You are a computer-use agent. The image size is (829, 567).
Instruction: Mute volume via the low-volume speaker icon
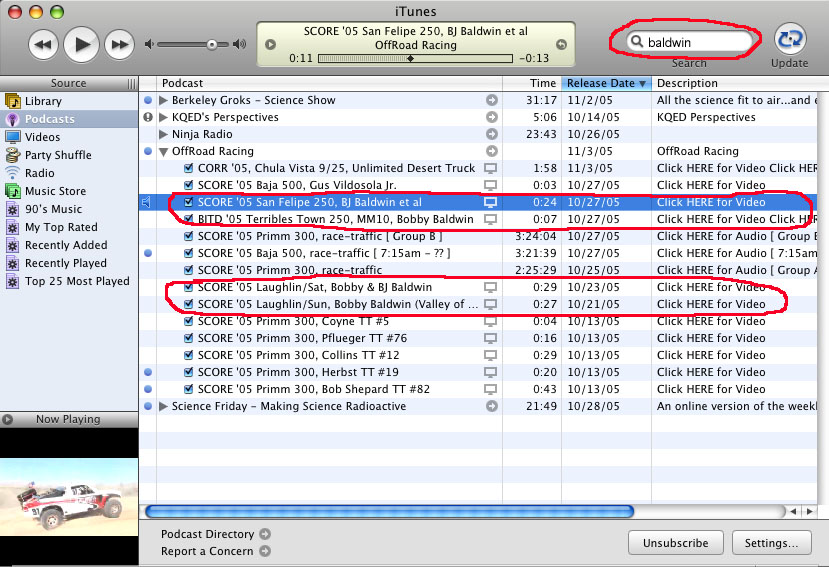(x=149, y=44)
